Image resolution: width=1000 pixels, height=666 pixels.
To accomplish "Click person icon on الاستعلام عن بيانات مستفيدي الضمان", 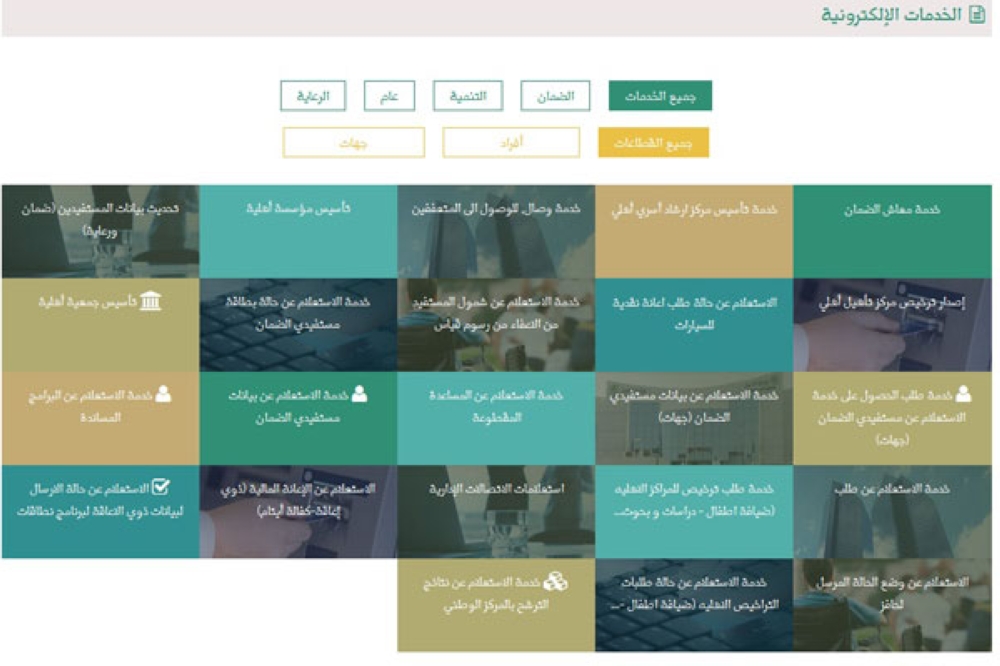I will 359,394.
